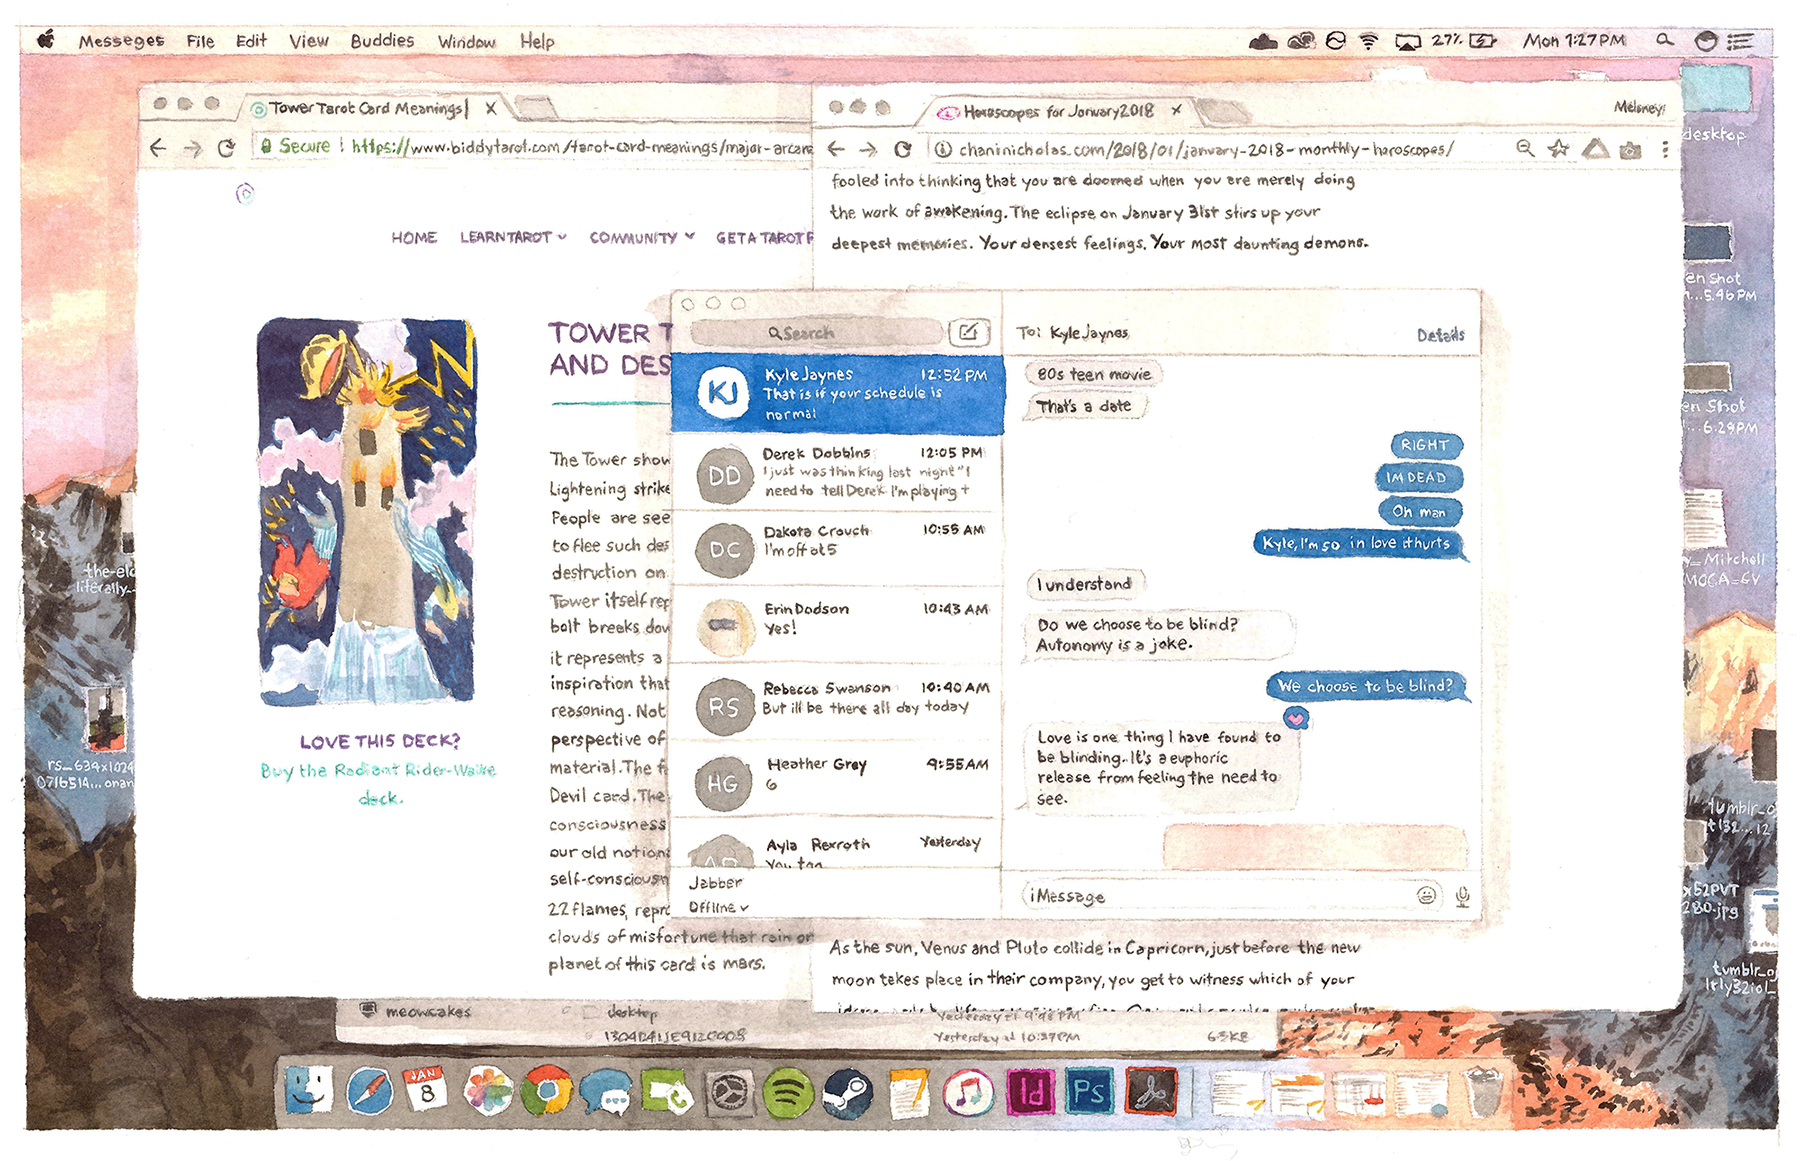Image resolution: width=1800 pixels, height=1161 pixels.
Task: Open the emoji picker in Messages
Action: pos(1427,895)
